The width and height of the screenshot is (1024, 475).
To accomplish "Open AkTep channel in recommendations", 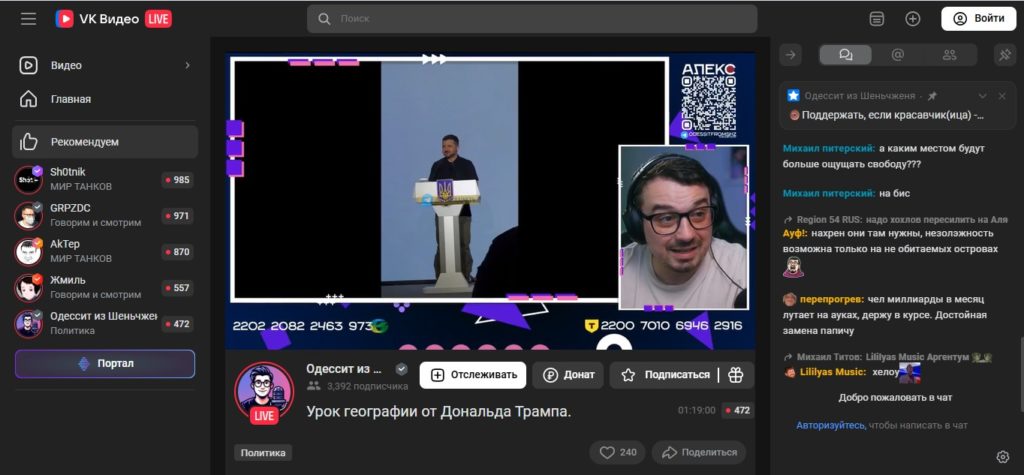I will pyautogui.click(x=104, y=252).
